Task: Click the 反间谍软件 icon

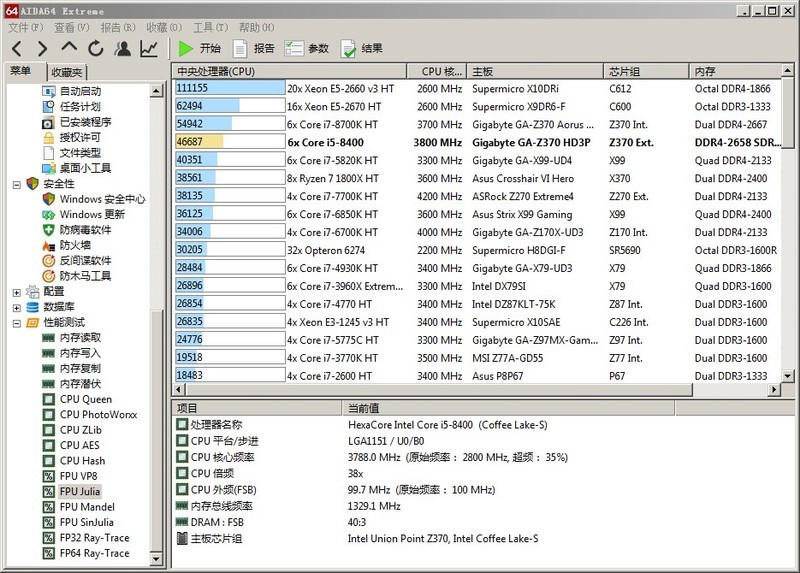Action: pos(48,261)
